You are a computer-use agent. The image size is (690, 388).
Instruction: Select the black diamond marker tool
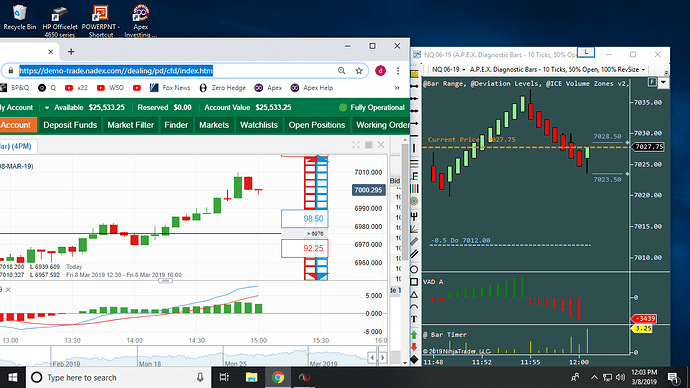click(x=414, y=359)
